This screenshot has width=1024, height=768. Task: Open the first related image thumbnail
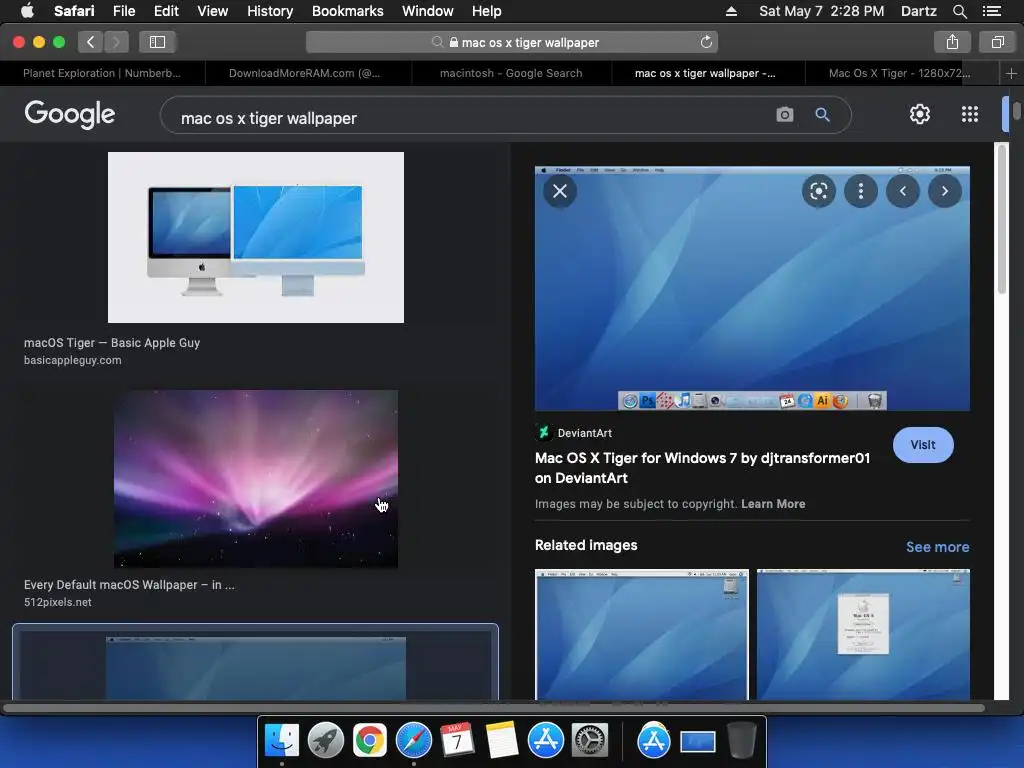tap(641, 634)
